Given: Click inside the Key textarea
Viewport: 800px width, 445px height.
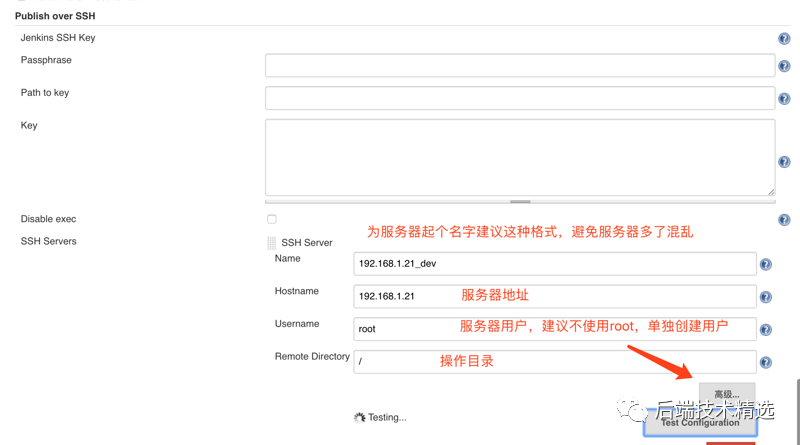Looking at the screenshot, I should point(520,157).
